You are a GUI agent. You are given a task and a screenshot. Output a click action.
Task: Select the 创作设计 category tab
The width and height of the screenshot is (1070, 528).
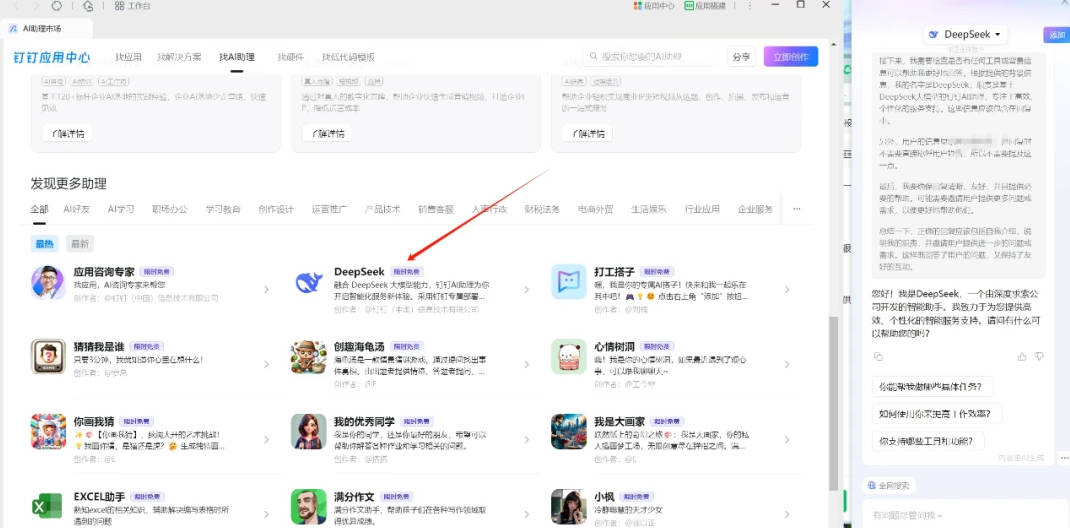click(x=276, y=209)
